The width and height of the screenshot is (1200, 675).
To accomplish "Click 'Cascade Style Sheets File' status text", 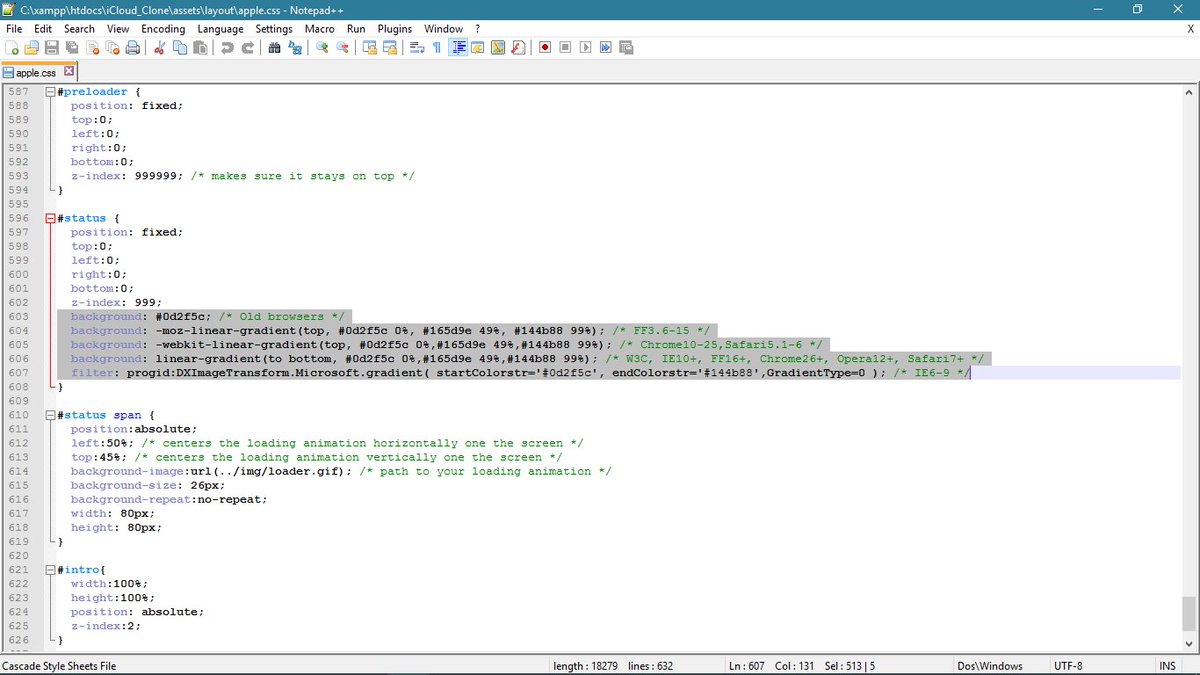I will pyautogui.click(x=59, y=666).
